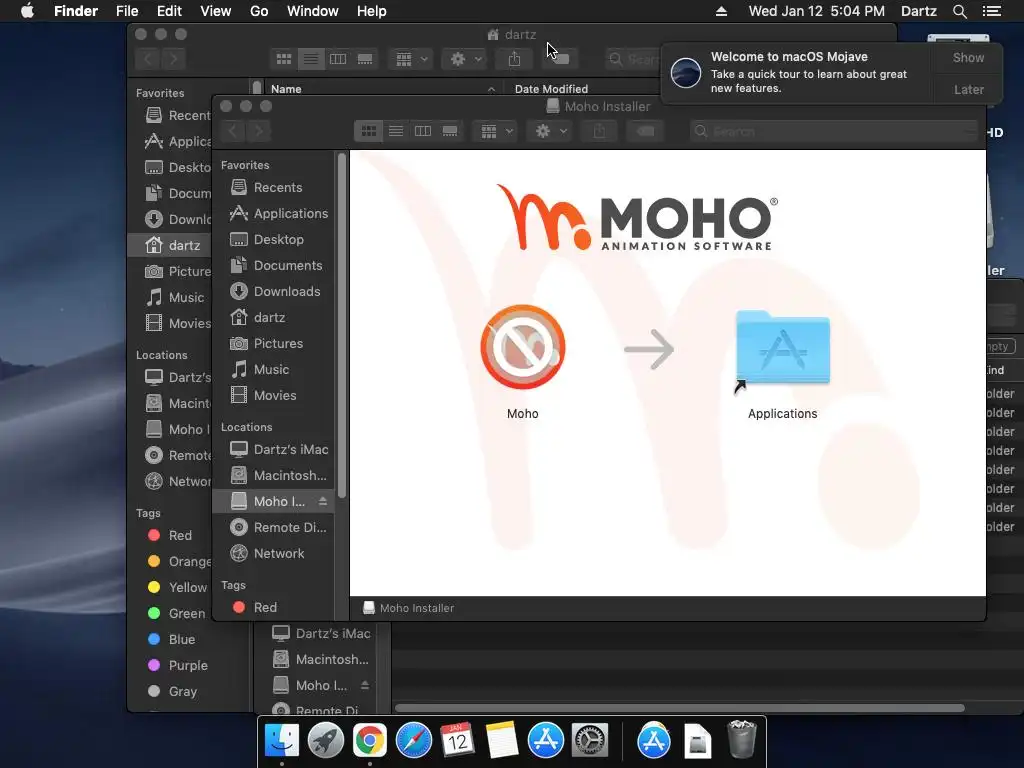The image size is (1024, 768).
Task: Click the Moho app icon in installer
Action: [522, 347]
